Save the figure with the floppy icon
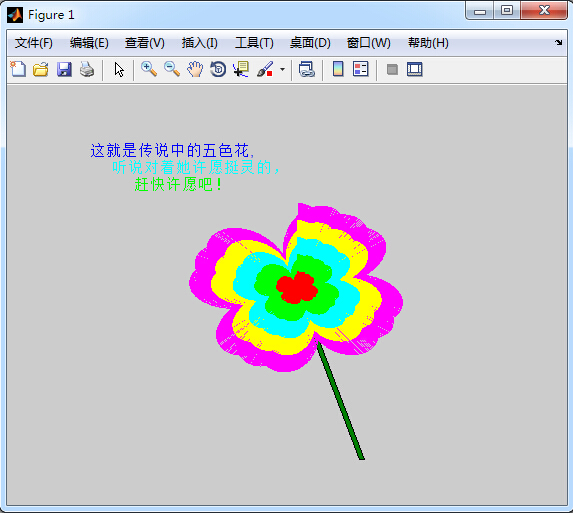The image size is (573, 513). [64, 69]
